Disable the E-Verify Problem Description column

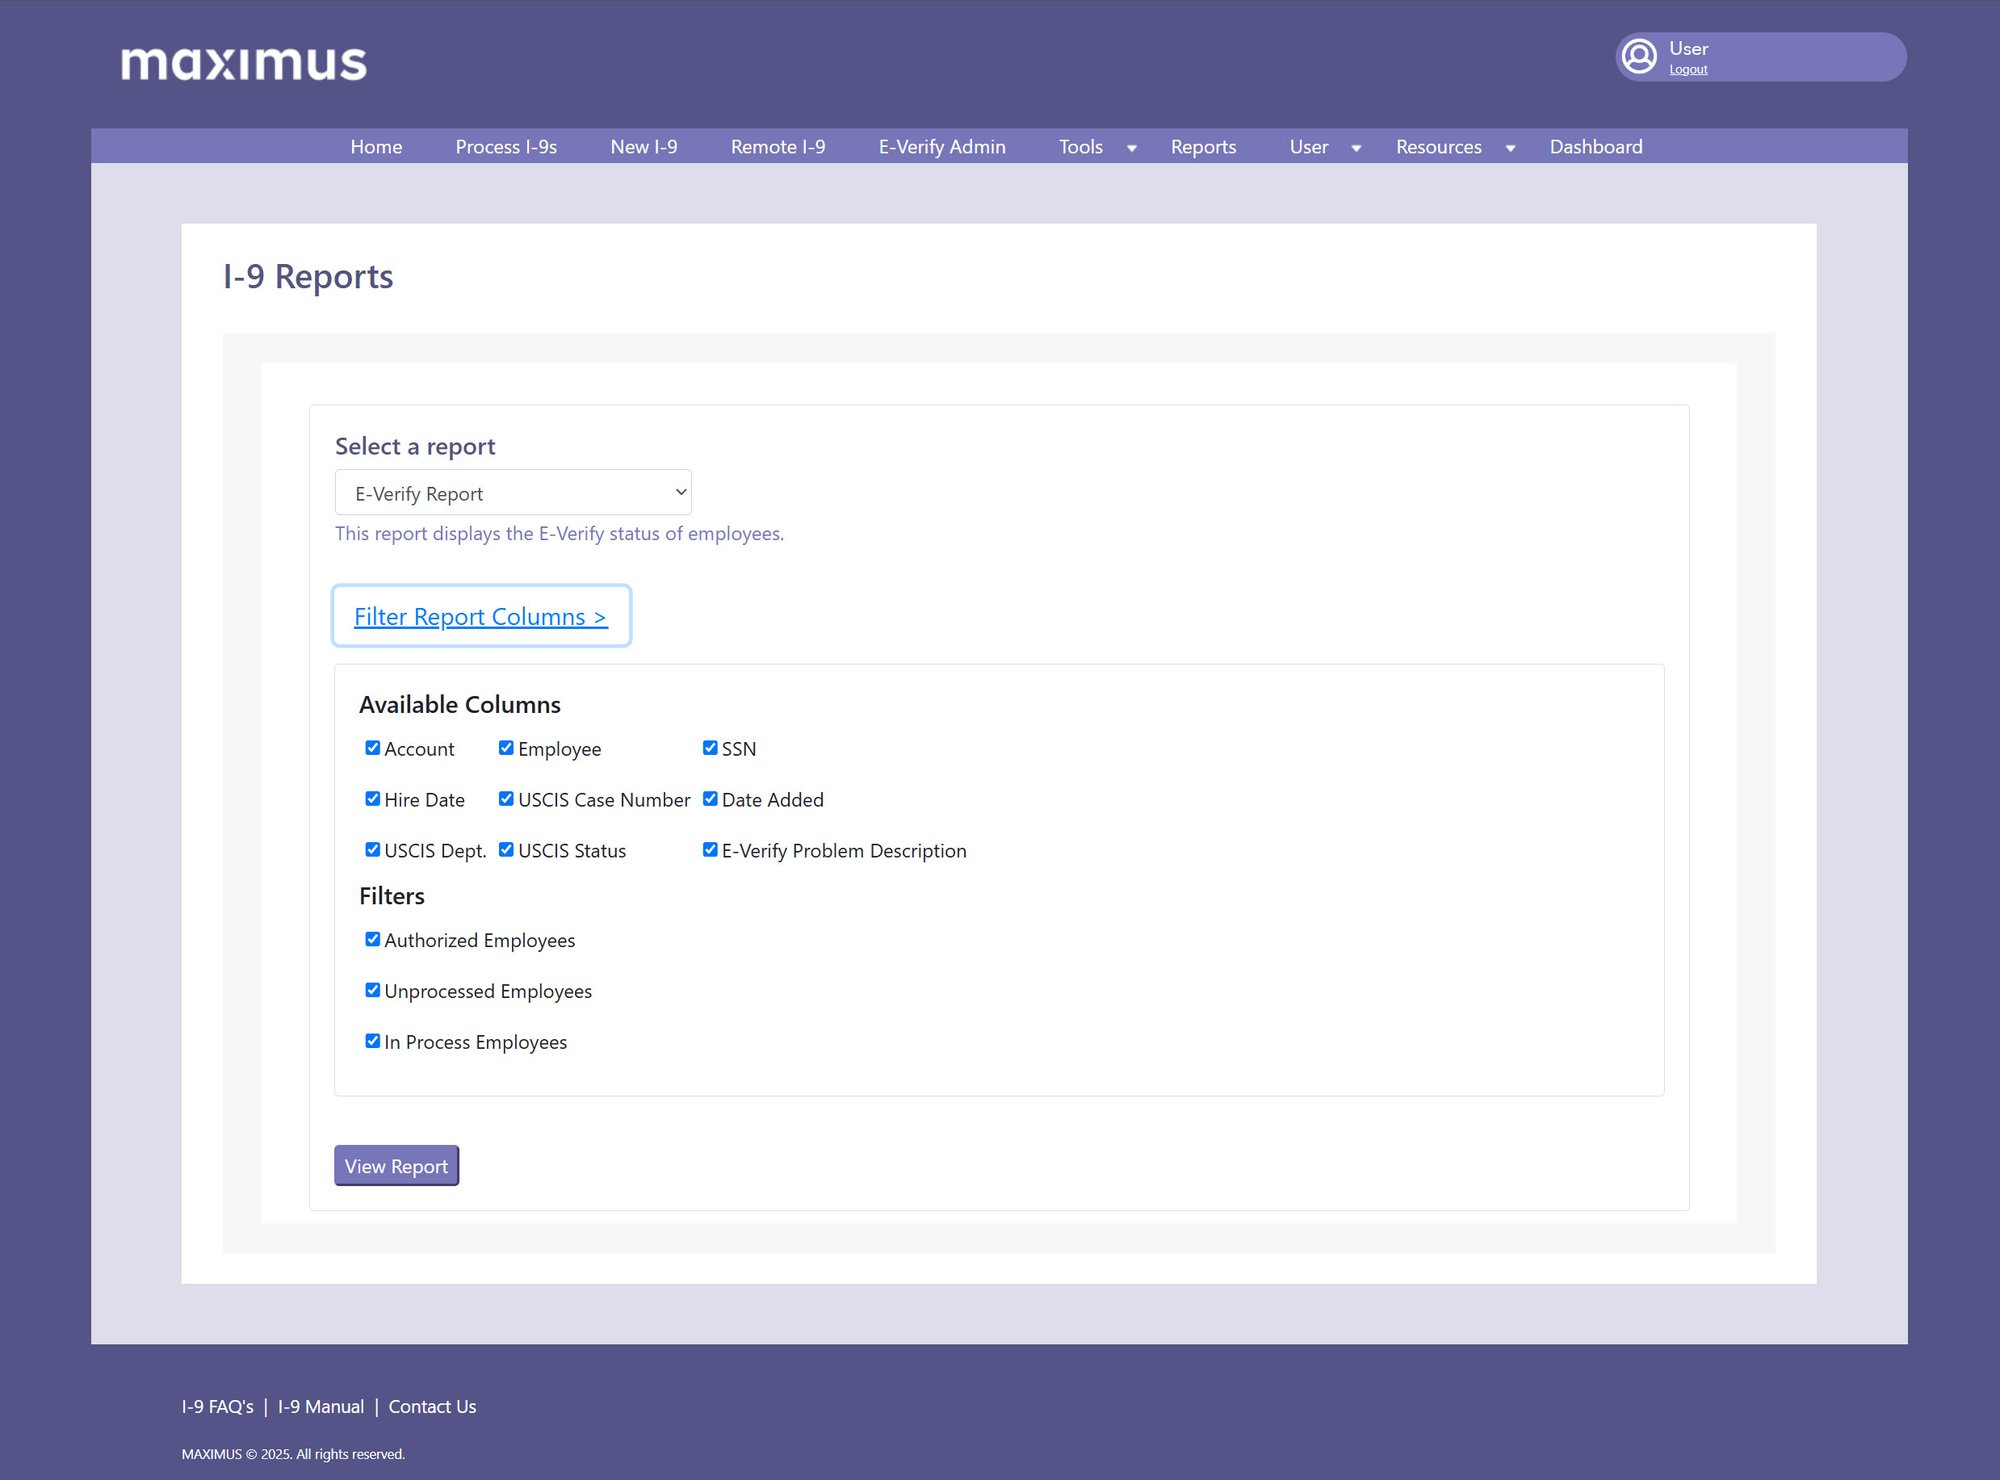pyautogui.click(x=710, y=849)
